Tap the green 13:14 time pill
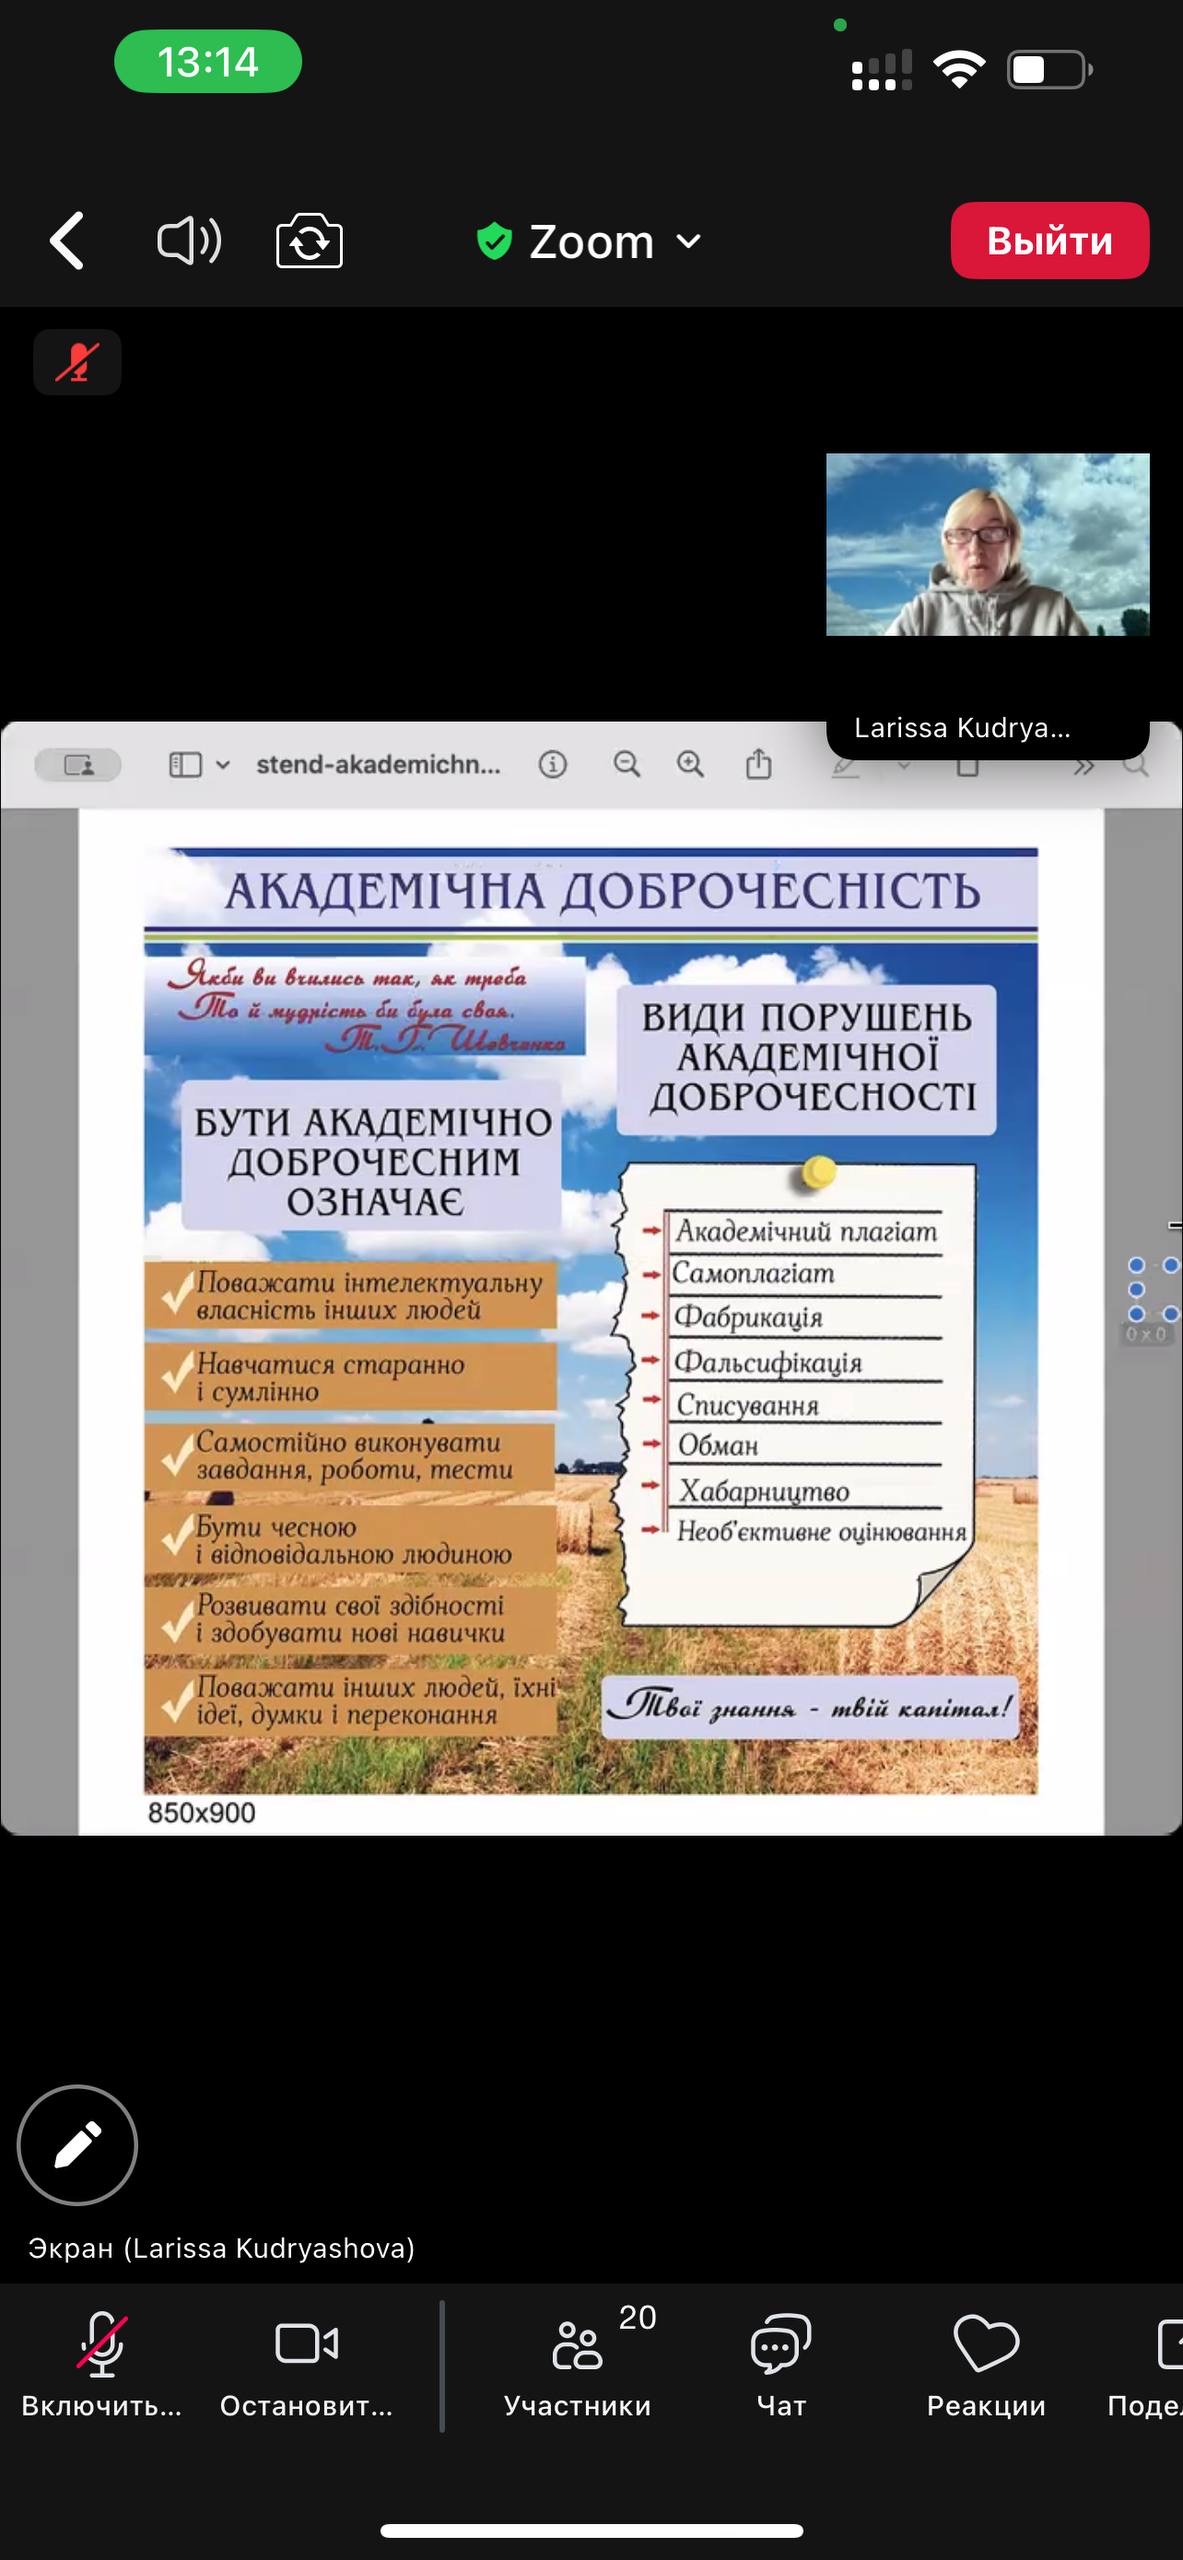This screenshot has width=1183, height=2560. [x=208, y=62]
